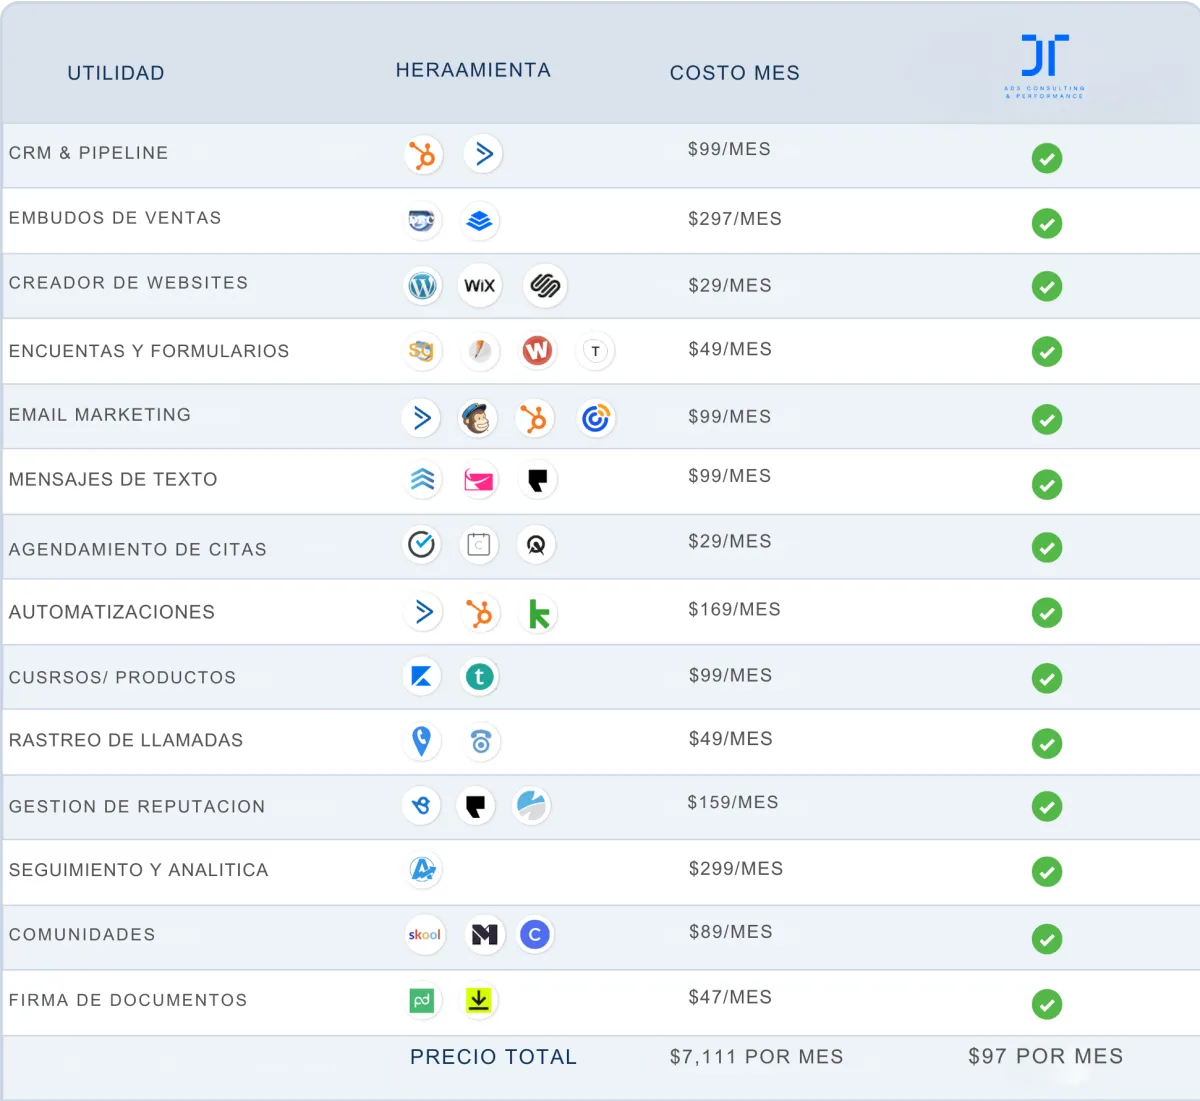Click the blue stacked chevrons icon in Mensajes de Texto
This screenshot has width=1200, height=1101.
tap(422, 480)
